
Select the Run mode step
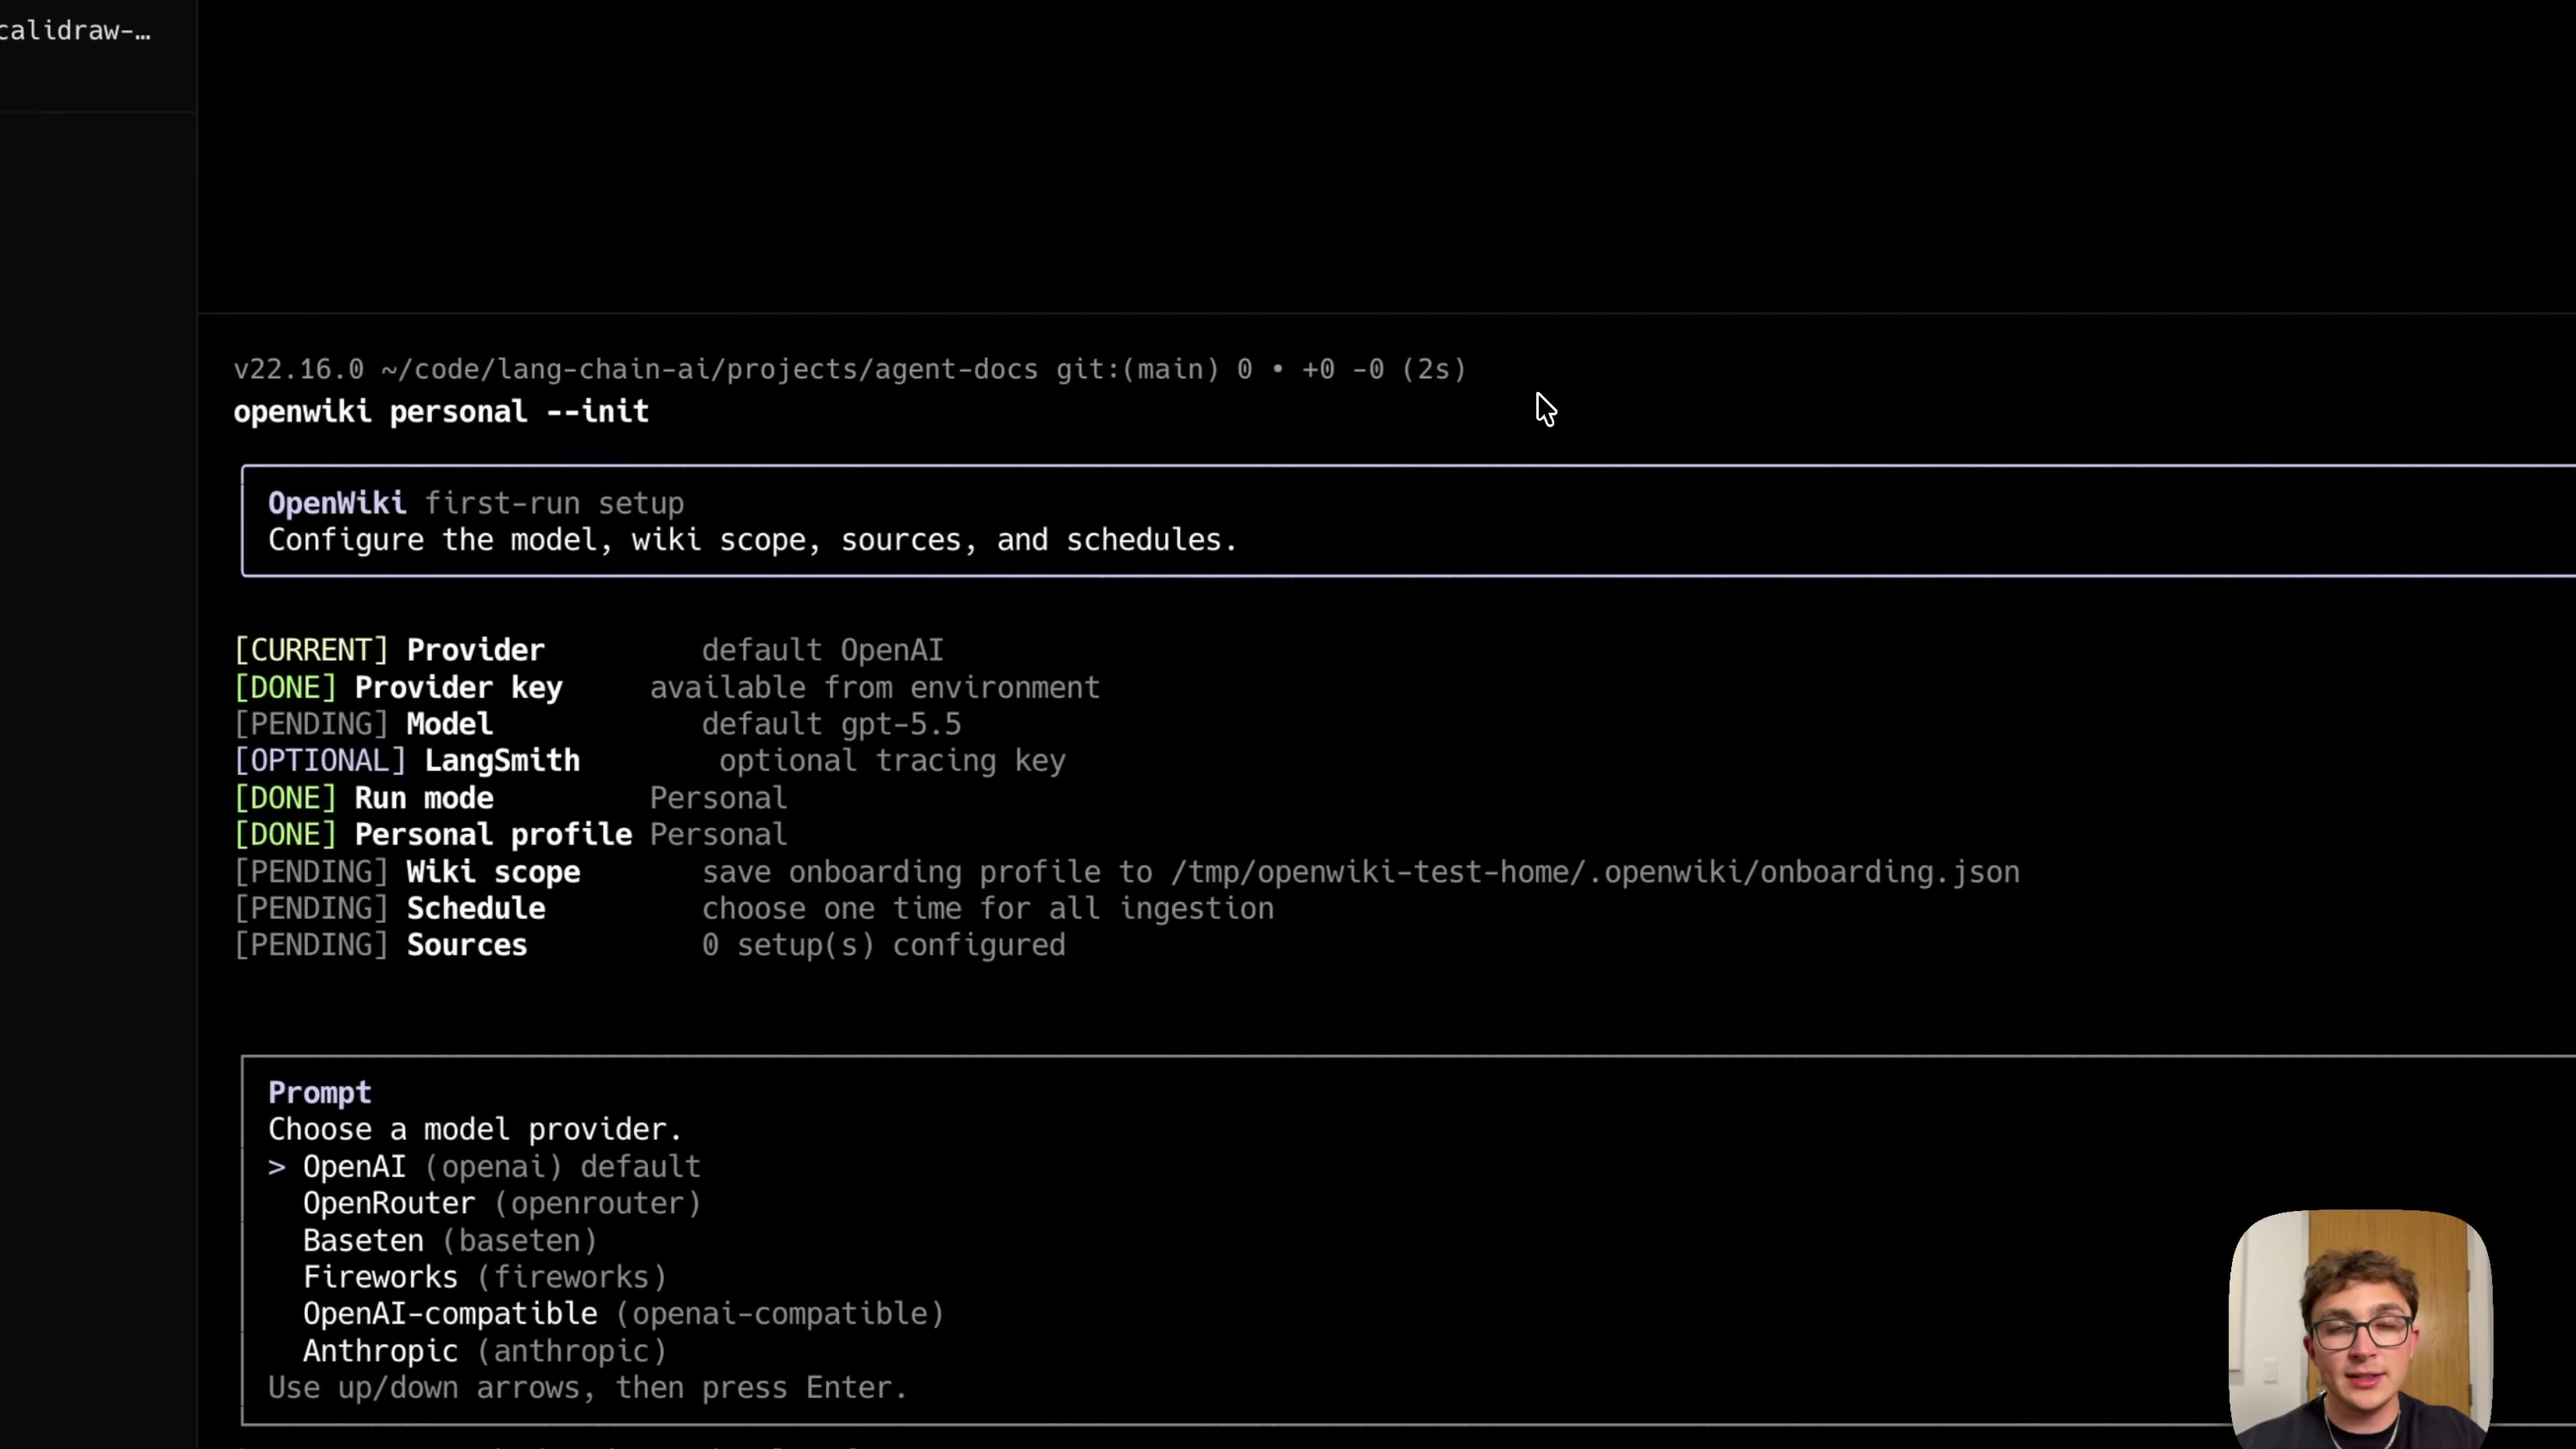511,798
